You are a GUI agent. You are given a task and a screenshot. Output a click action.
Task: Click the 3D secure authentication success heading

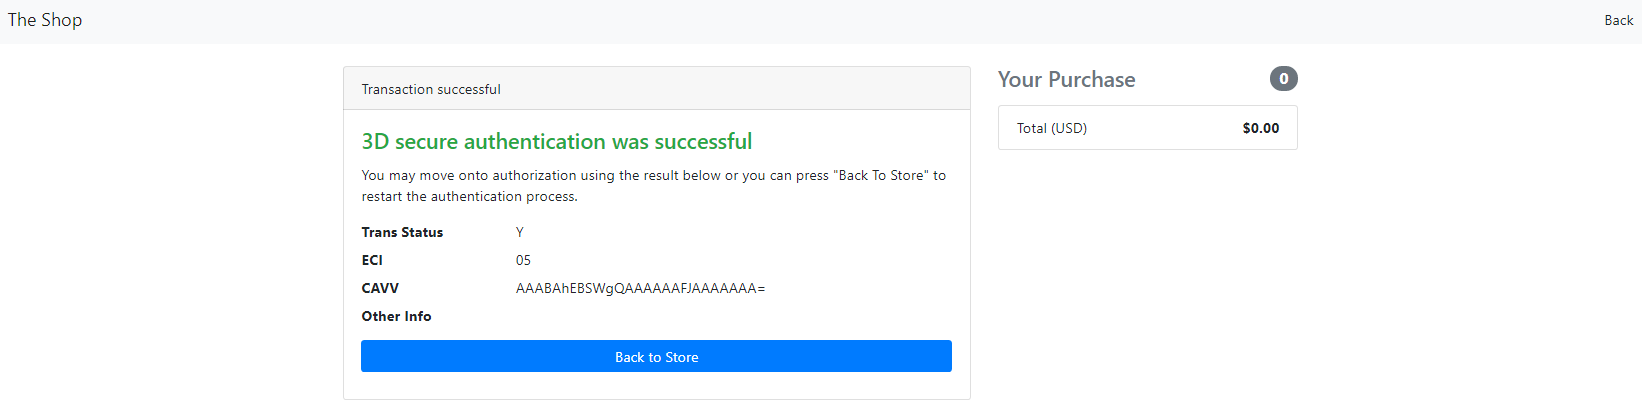tap(556, 141)
